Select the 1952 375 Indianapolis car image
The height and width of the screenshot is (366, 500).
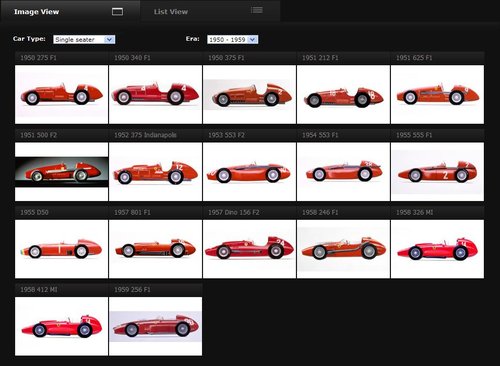[155, 172]
